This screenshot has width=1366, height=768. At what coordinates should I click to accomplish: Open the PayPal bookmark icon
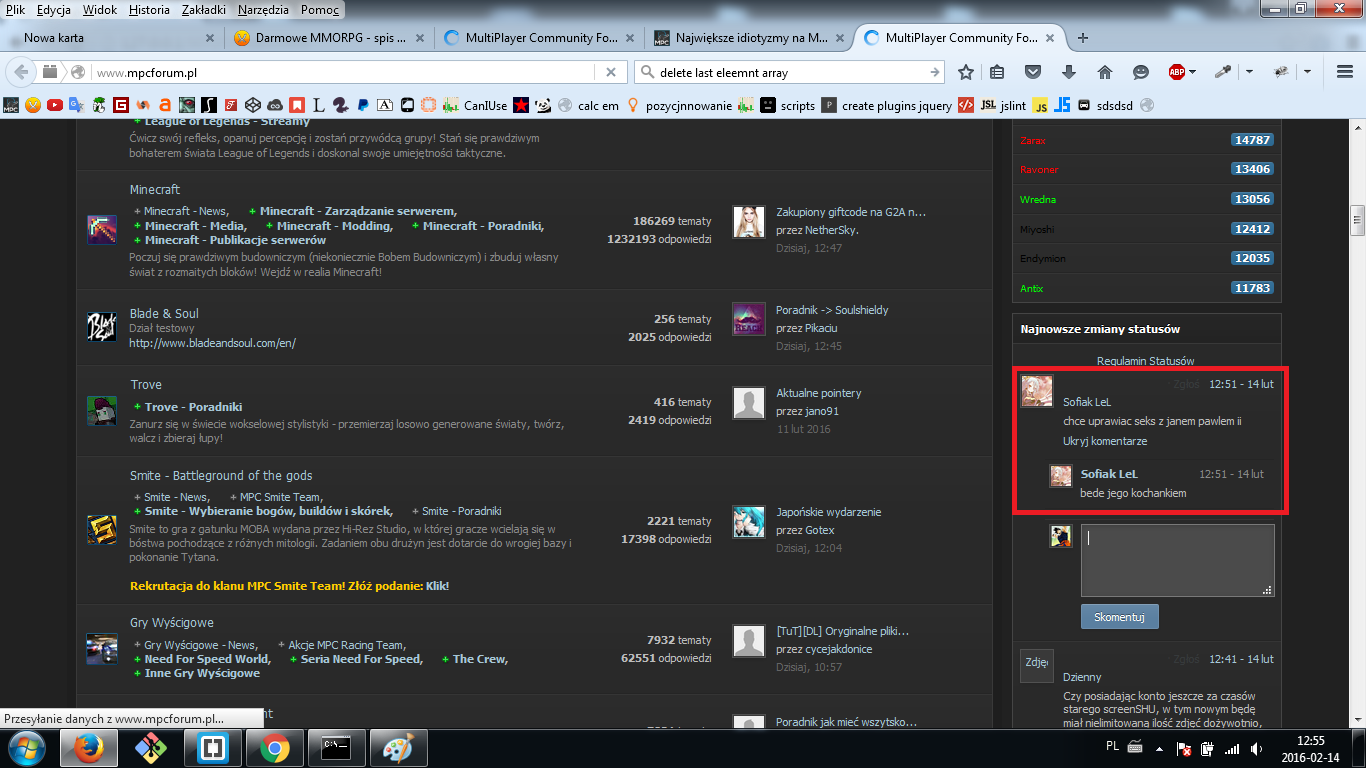(x=362, y=105)
